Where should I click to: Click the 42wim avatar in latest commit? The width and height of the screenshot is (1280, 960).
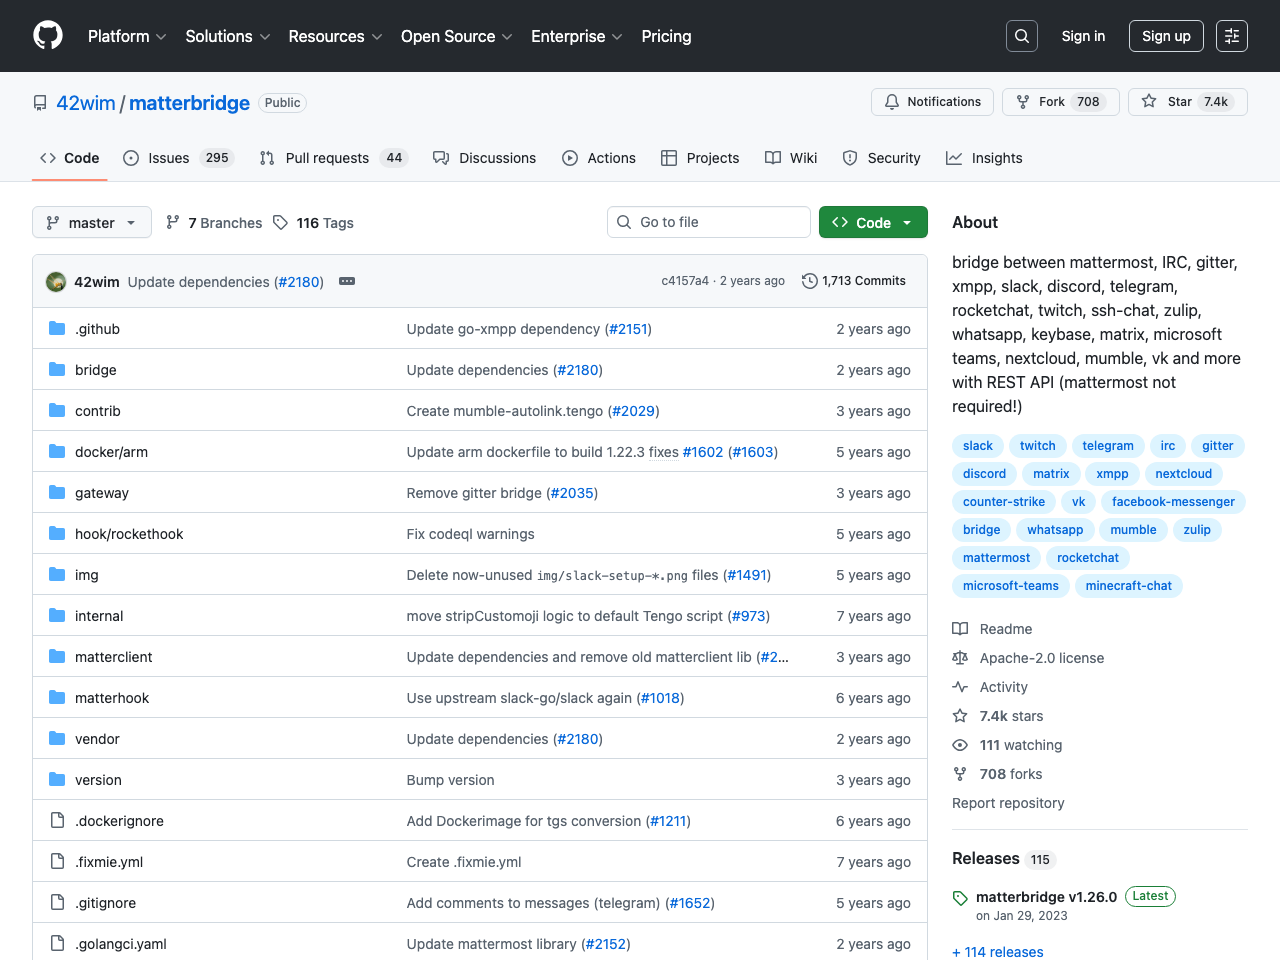point(56,282)
